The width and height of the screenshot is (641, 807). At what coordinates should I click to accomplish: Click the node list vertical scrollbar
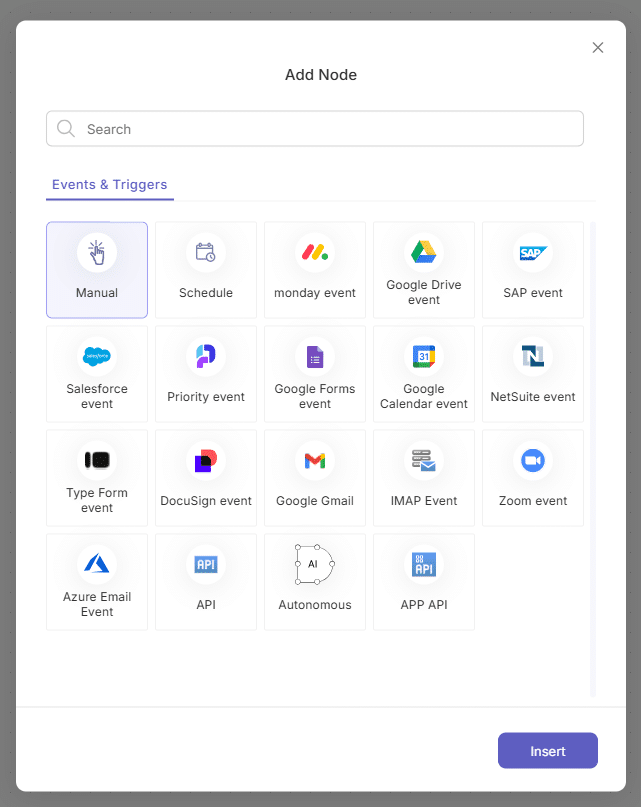click(593, 459)
